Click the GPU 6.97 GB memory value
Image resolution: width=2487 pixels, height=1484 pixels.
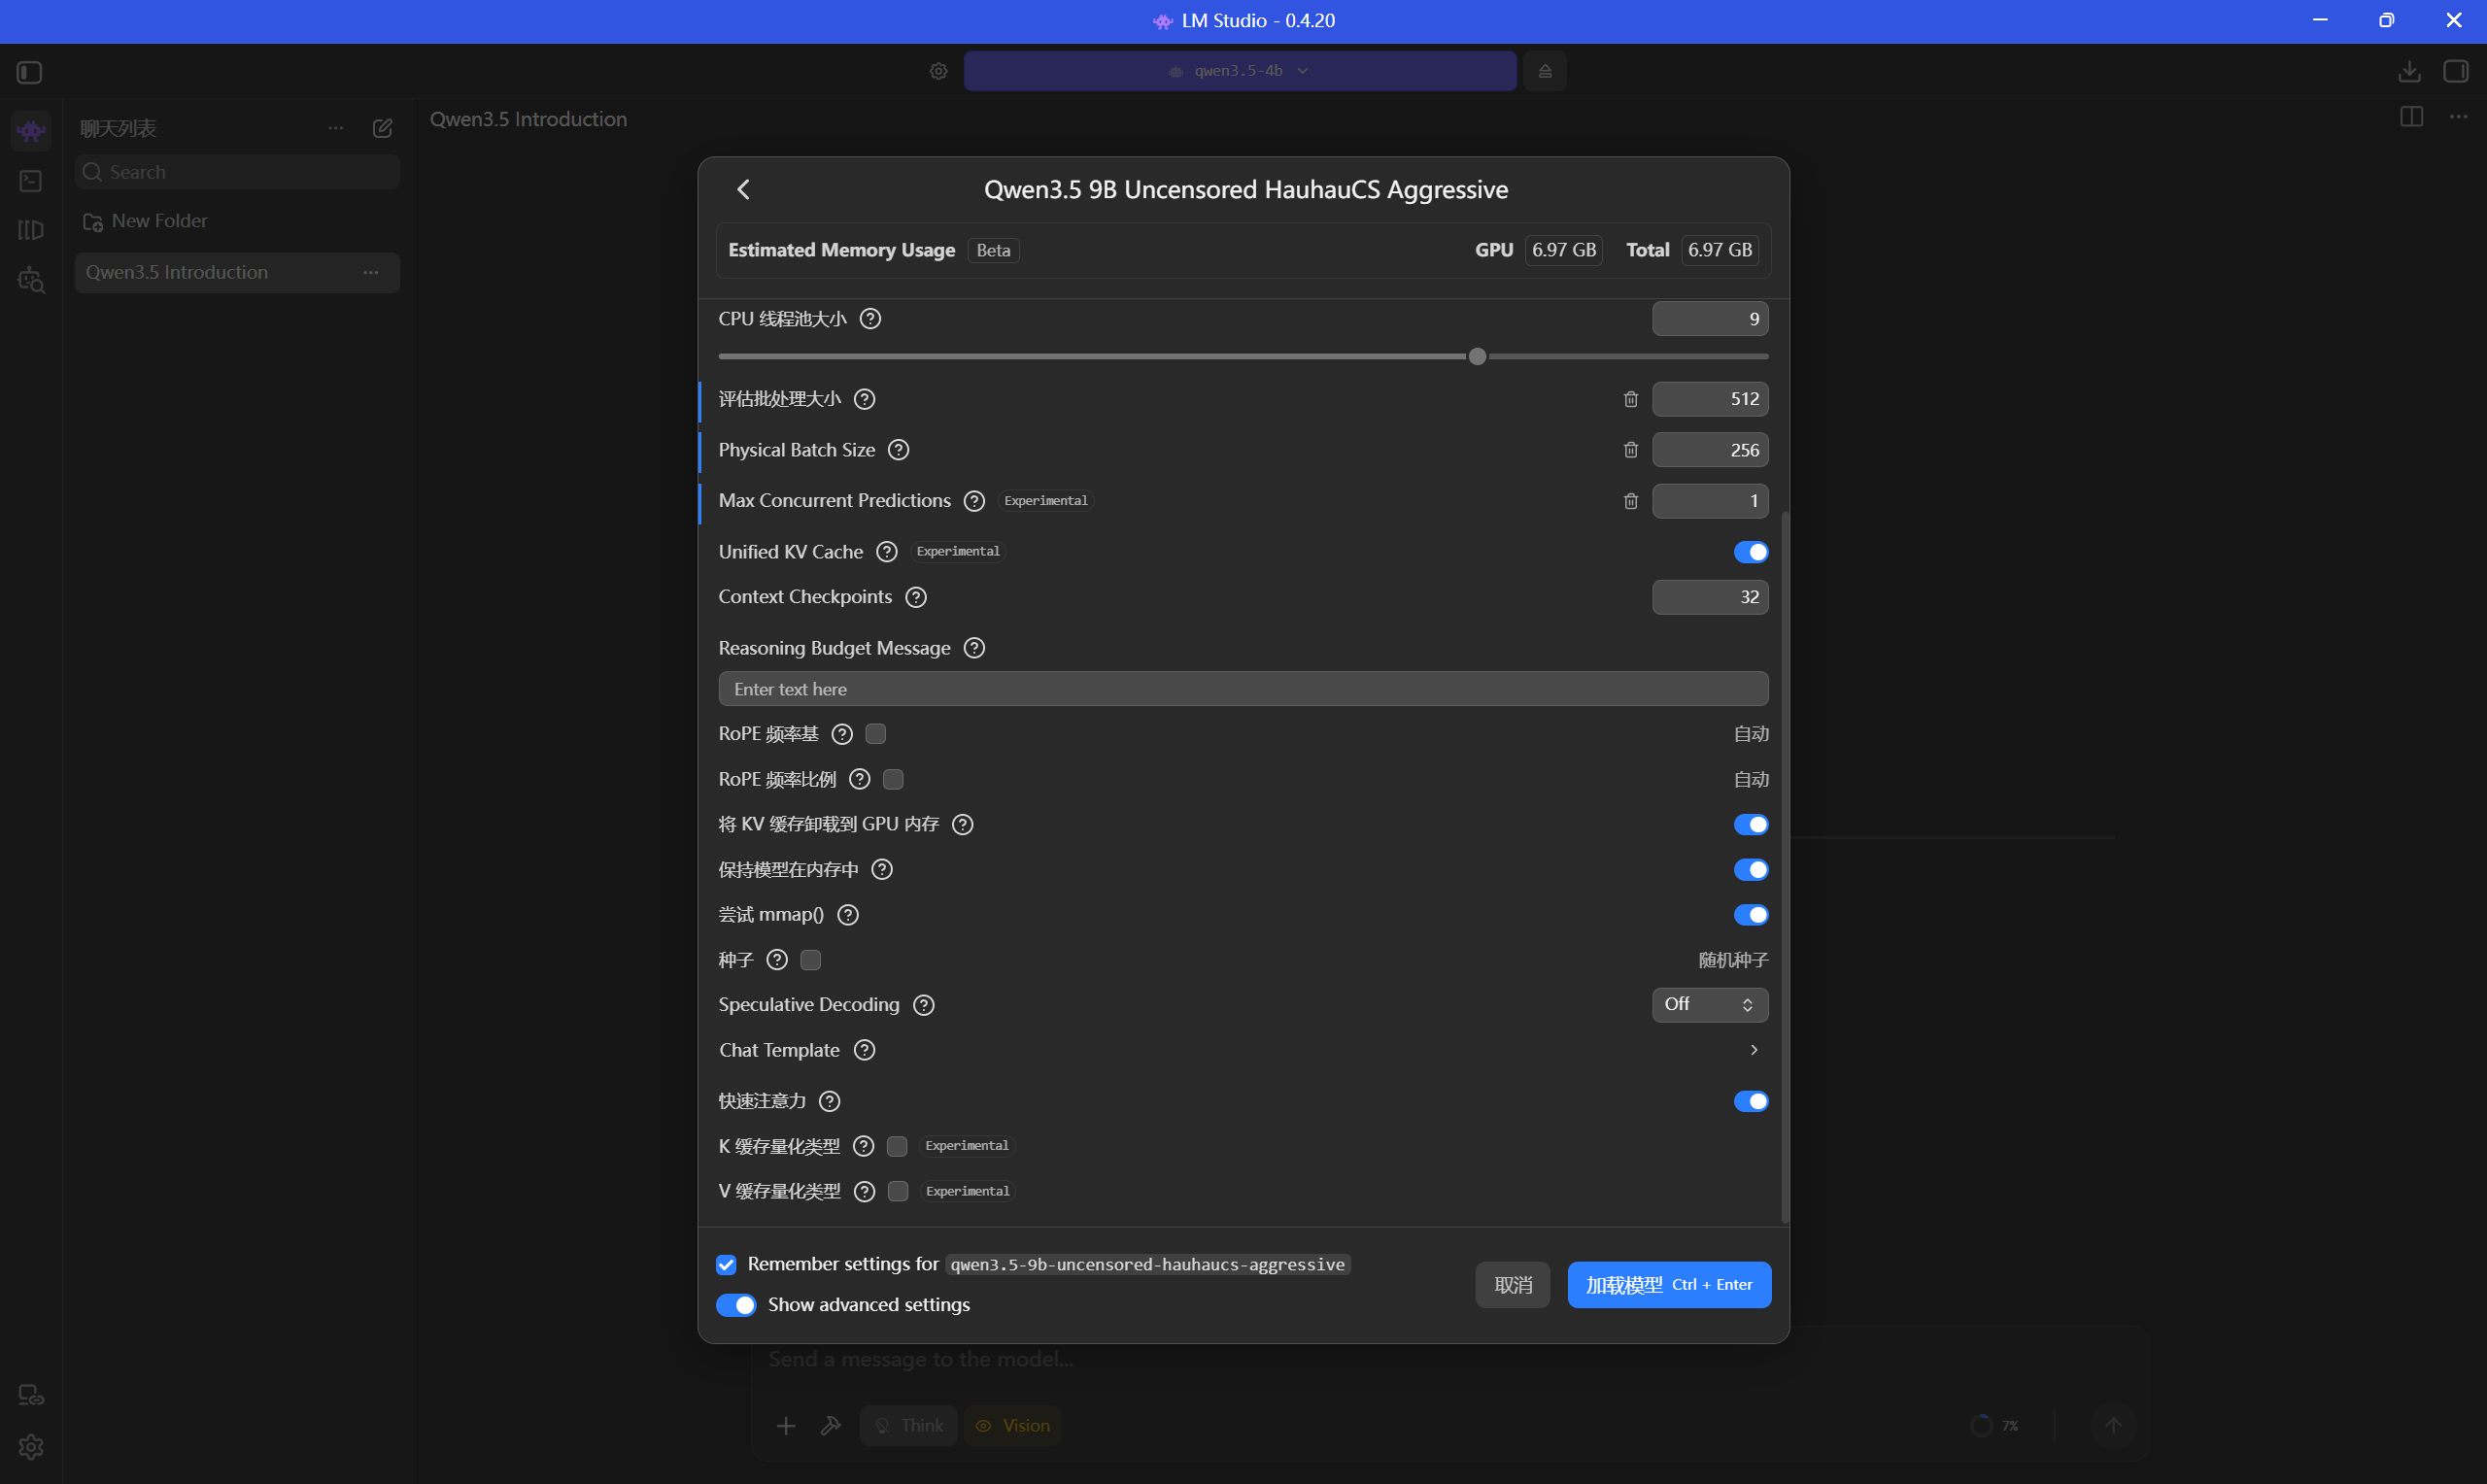pyautogui.click(x=1564, y=250)
